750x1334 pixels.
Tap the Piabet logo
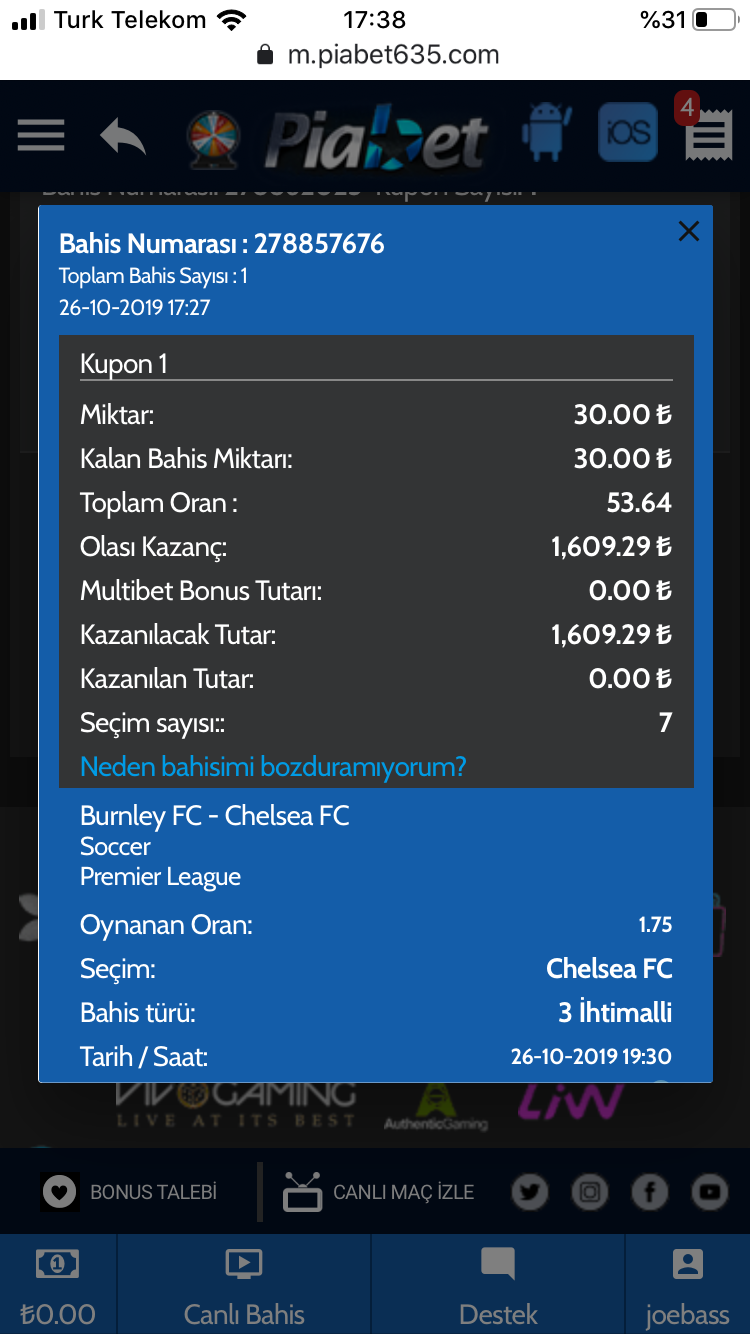[x=377, y=138]
